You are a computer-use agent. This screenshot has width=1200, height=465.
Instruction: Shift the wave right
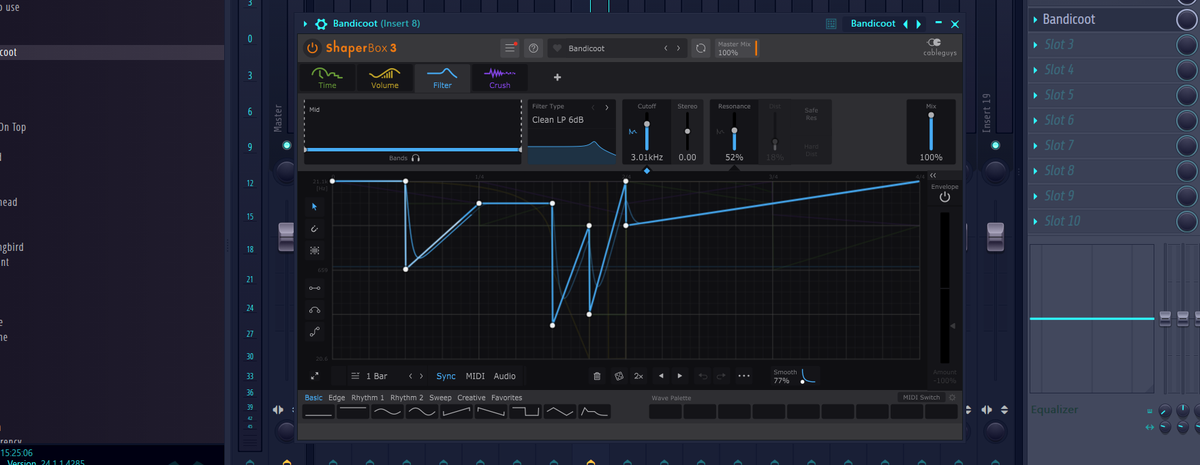(680, 376)
